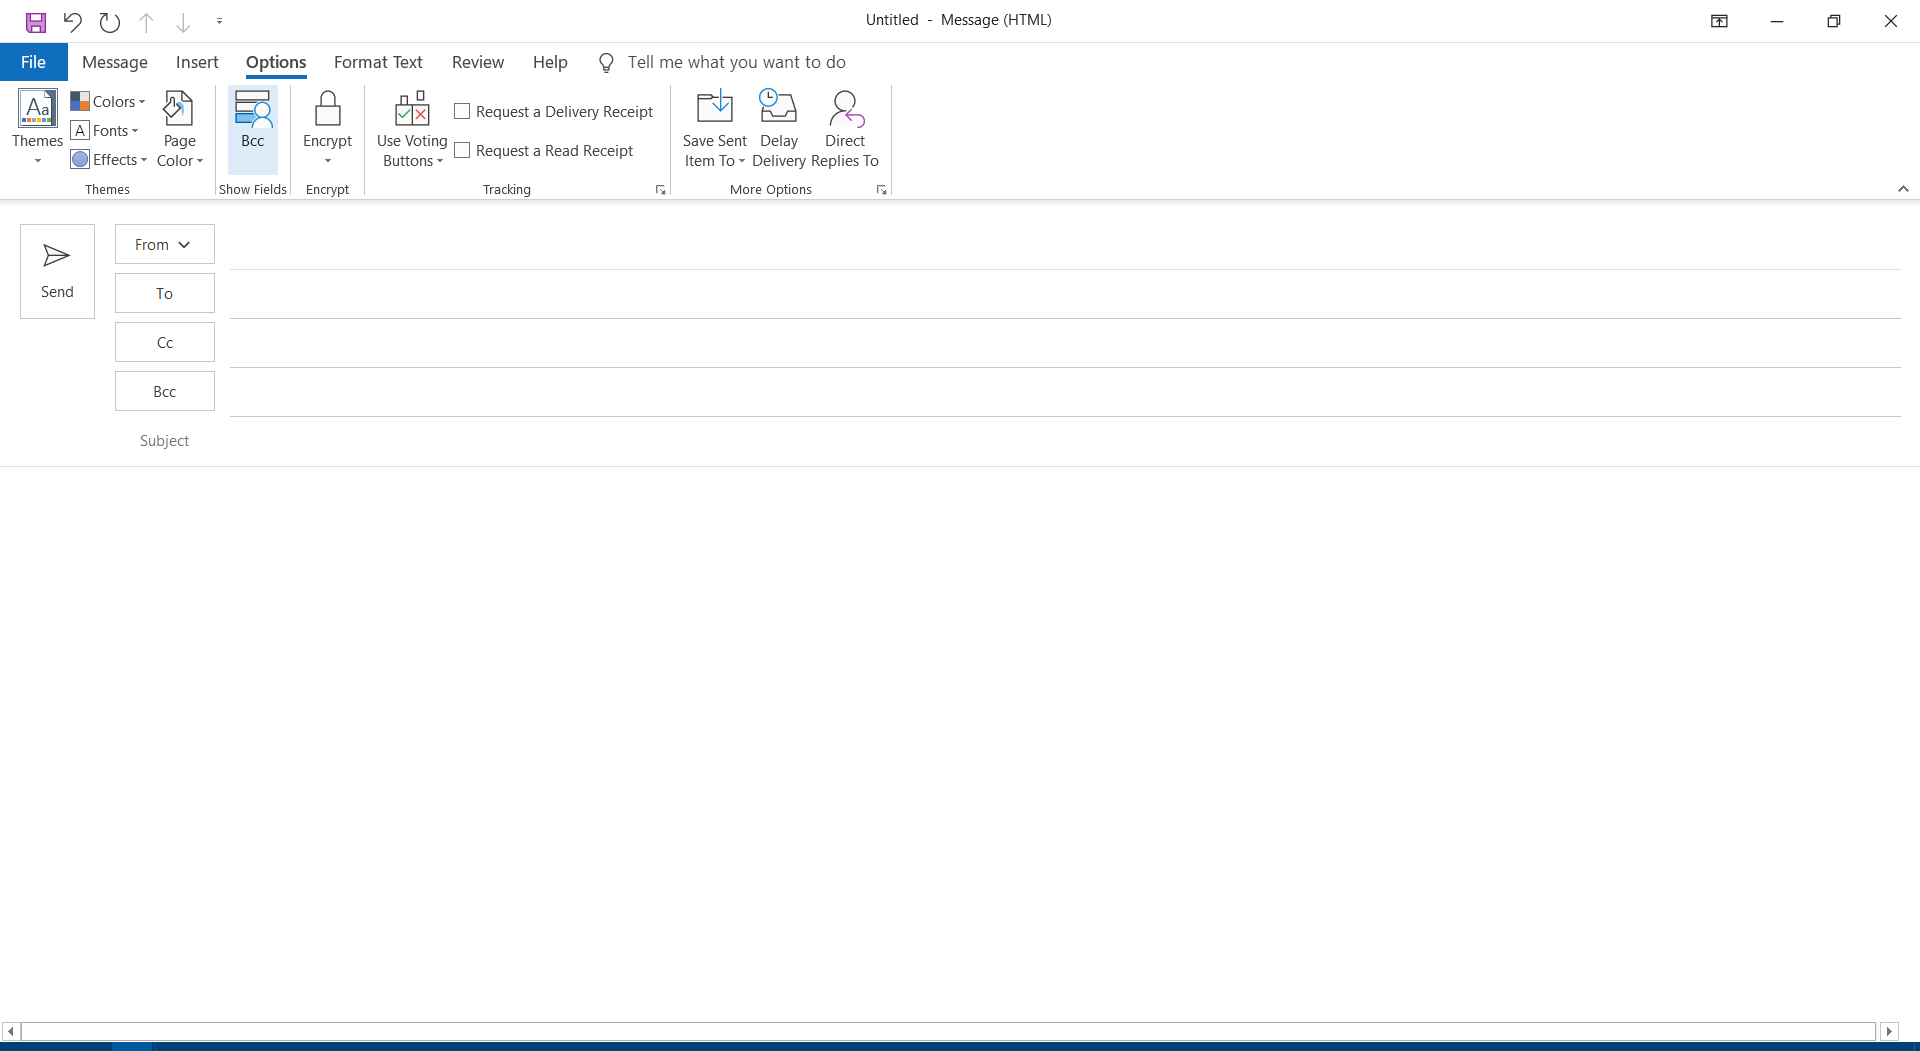
Task: Click the Save icon in quick access toolbar
Action: coord(36,21)
